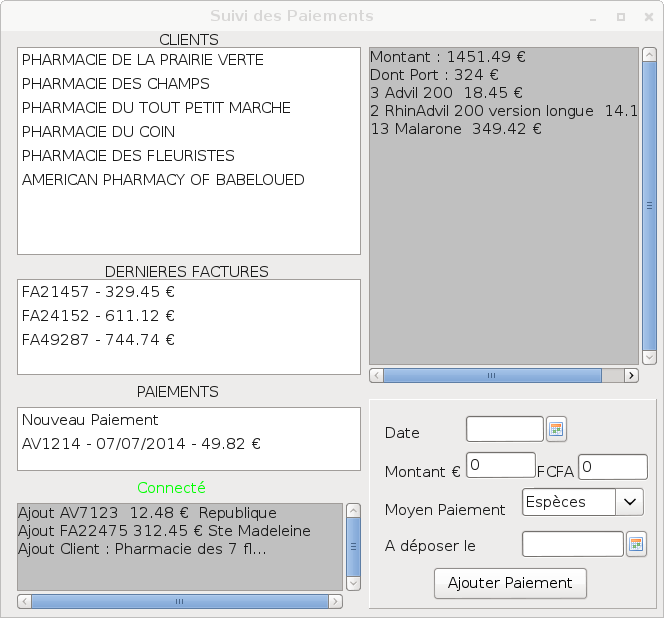Image resolution: width=664 pixels, height=618 pixels.
Task: Select client PHARMACIE DU TOUT PETIT MARCHE
Action: click(189, 108)
